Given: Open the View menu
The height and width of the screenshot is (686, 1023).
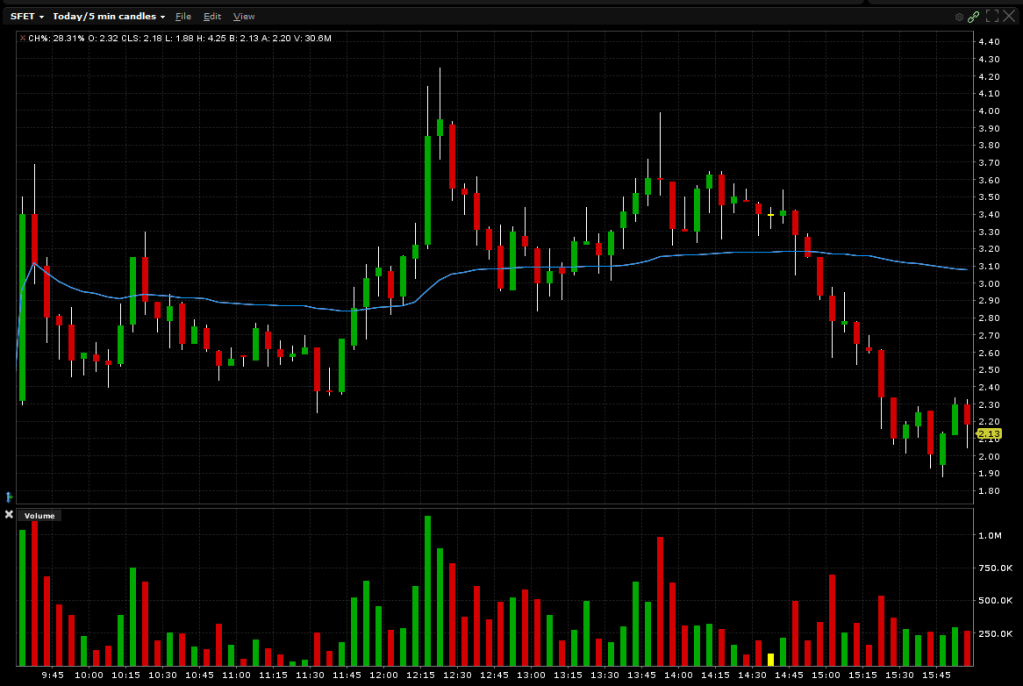Looking at the screenshot, I should coord(243,16).
